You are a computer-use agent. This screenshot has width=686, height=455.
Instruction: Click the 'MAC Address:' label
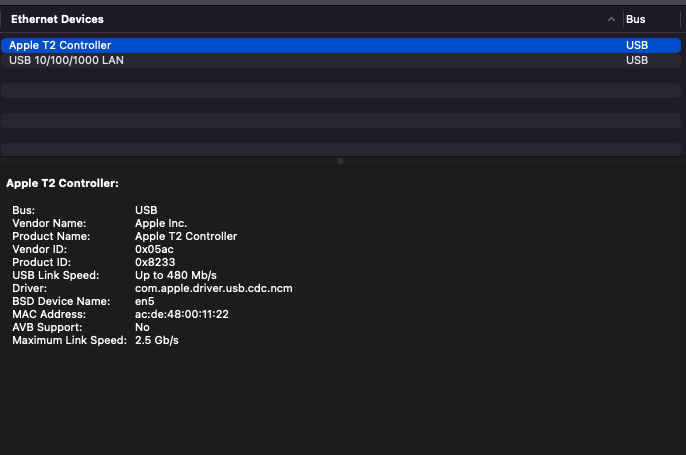pyautogui.click(x=49, y=315)
